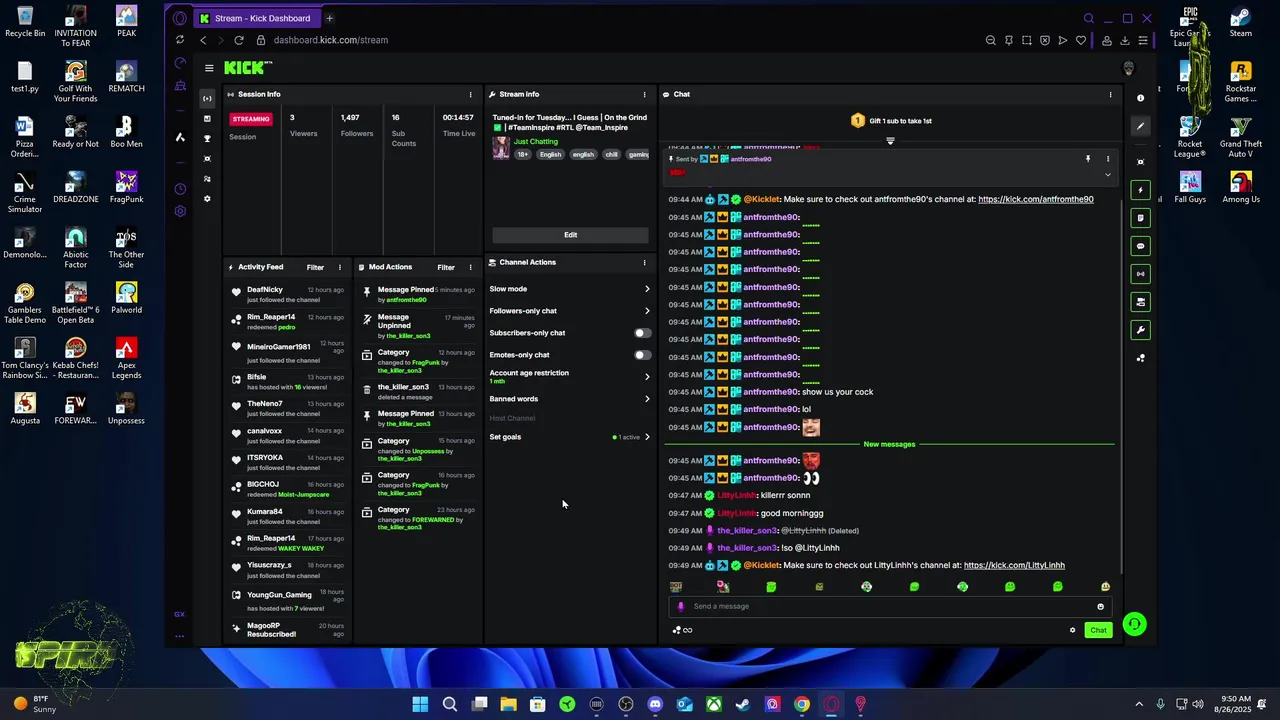Click the green headset support button
The image size is (1280, 720).
pyautogui.click(x=1134, y=625)
